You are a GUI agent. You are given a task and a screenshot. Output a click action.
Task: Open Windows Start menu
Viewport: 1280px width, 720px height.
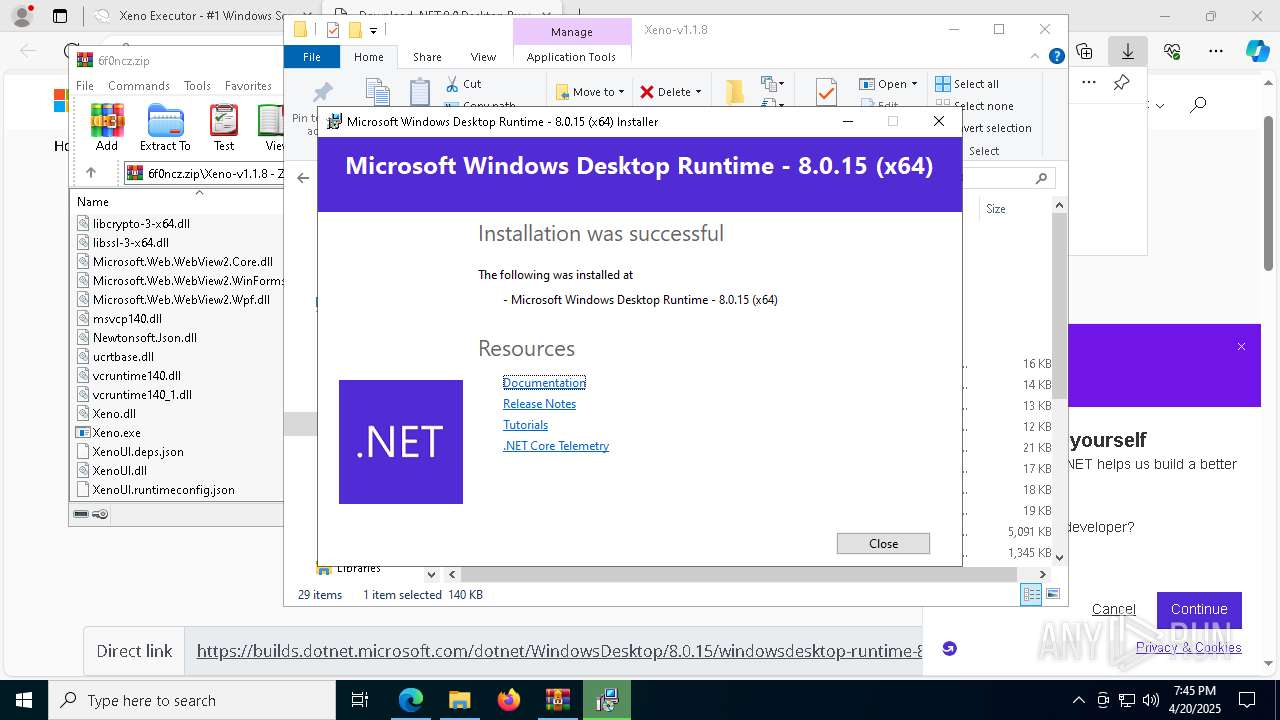coord(24,700)
